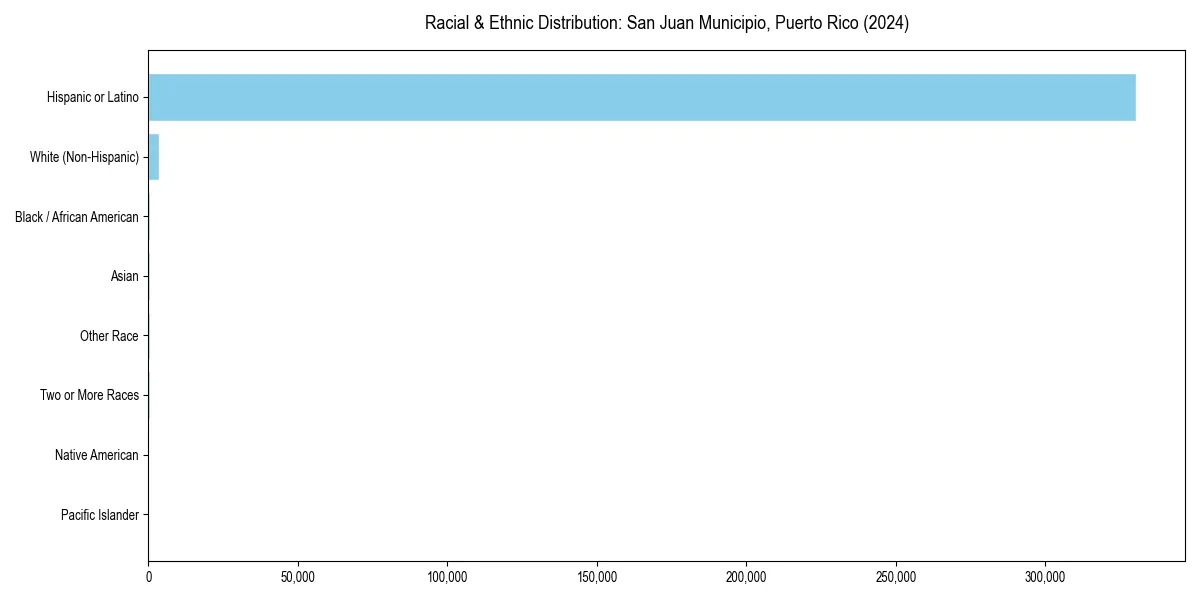The height and width of the screenshot is (600, 1200).
Task: Click the Native American category label
Action: click(x=96, y=455)
